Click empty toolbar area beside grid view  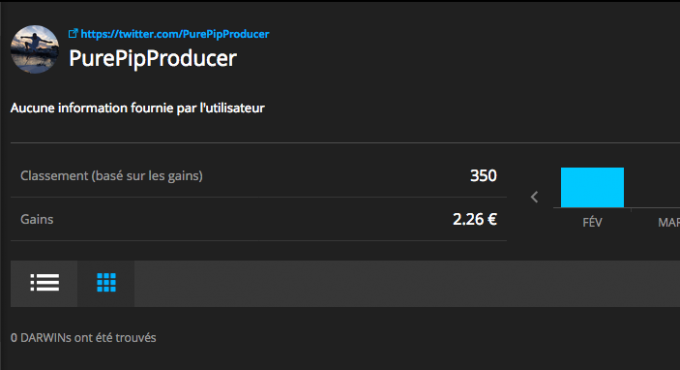click(407, 284)
